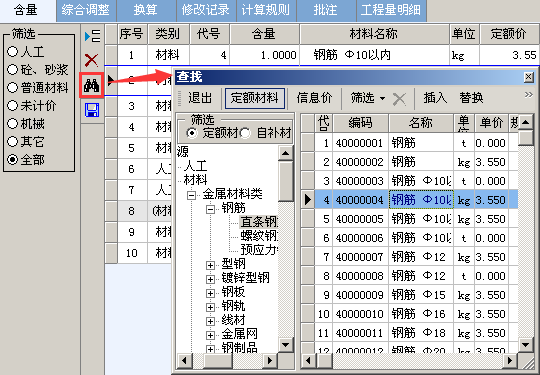The image size is (540, 375).
Task: Expand the 型钢 tree node
Action: click(x=210, y=265)
